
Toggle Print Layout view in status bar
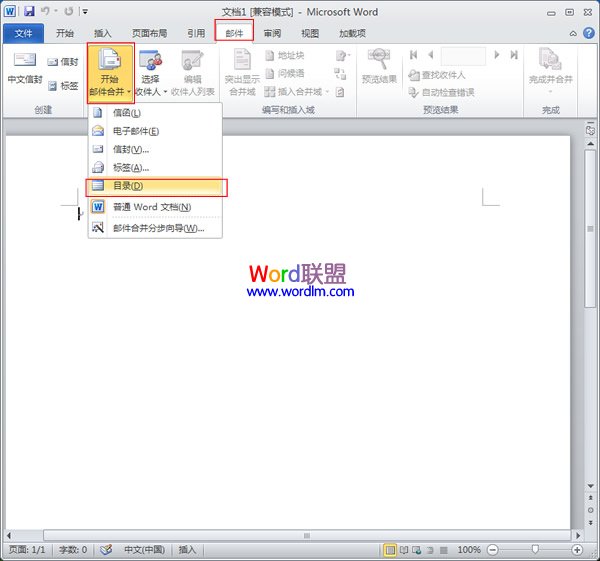click(390, 550)
